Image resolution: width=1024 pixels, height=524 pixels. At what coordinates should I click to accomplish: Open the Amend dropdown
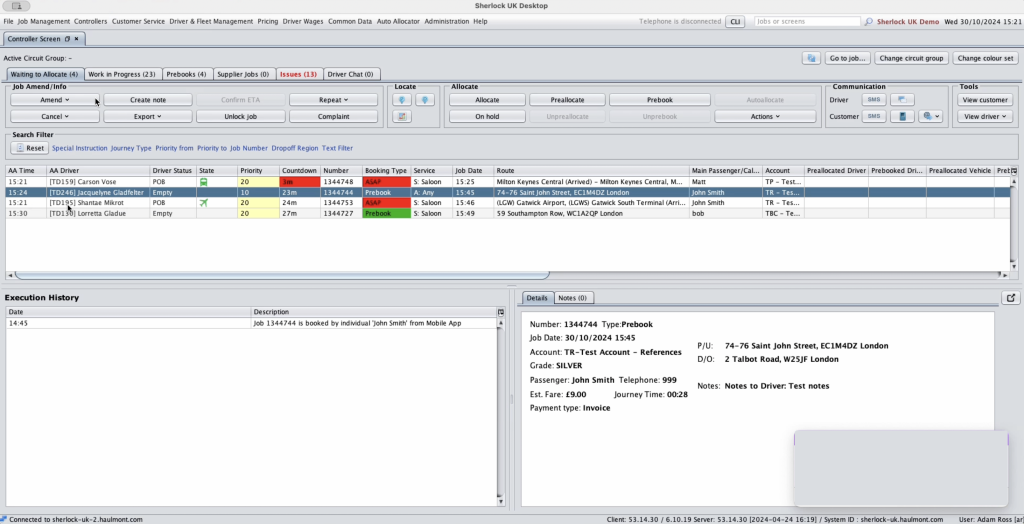(x=55, y=100)
